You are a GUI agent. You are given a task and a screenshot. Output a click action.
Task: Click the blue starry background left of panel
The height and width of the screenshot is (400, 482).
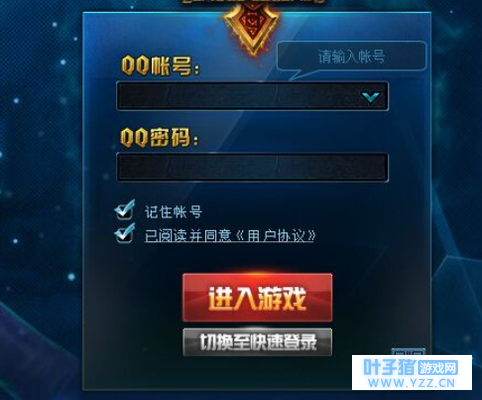pyautogui.click(x=40, y=200)
